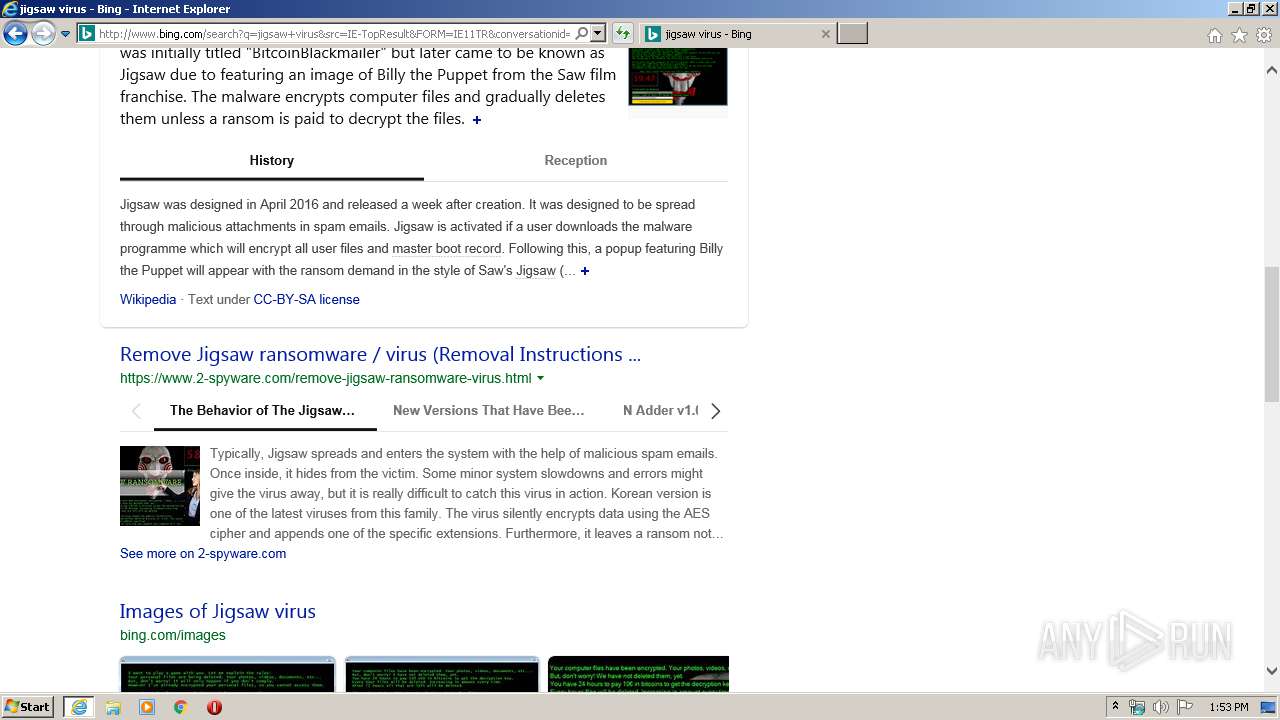1280x720 pixels.
Task: Open Windows Explorer folder taskbar icon
Action: [113, 707]
